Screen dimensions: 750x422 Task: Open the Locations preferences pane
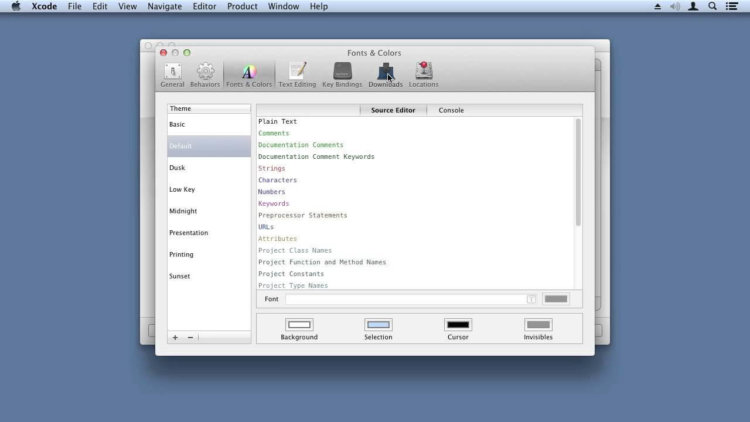pos(423,75)
